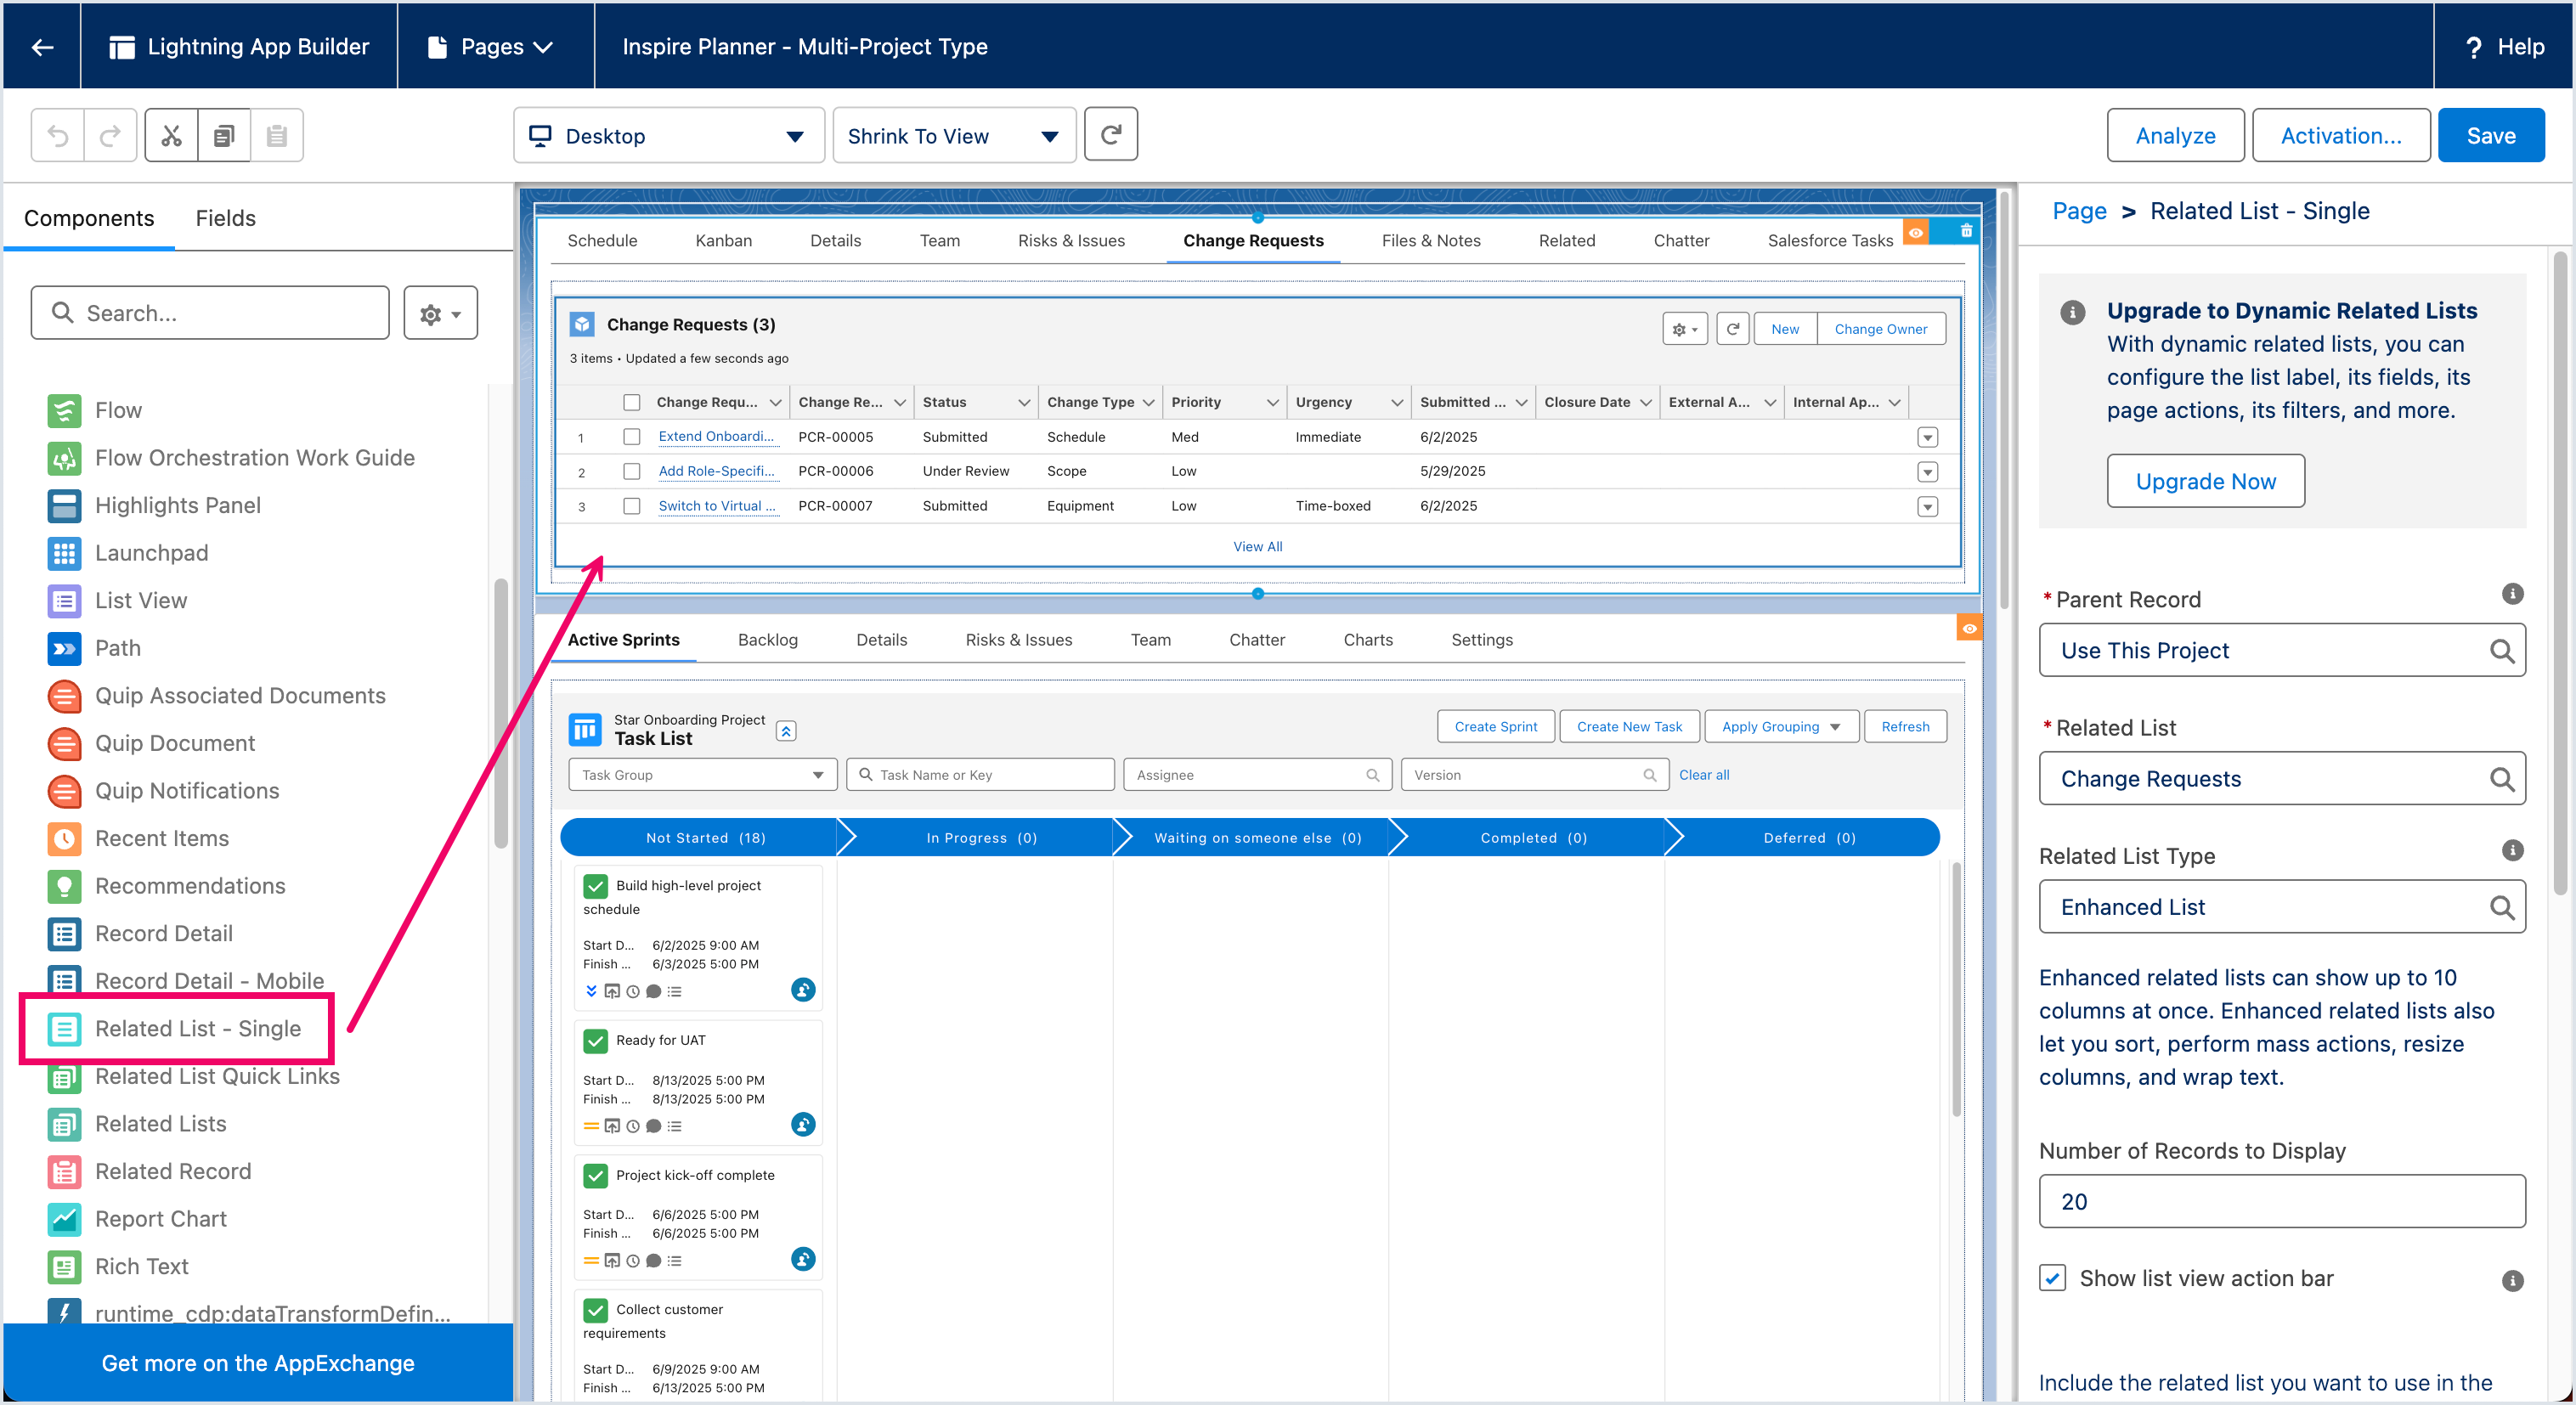Click the cut scissors icon
The width and height of the screenshot is (2576, 1405).
tap(171, 135)
